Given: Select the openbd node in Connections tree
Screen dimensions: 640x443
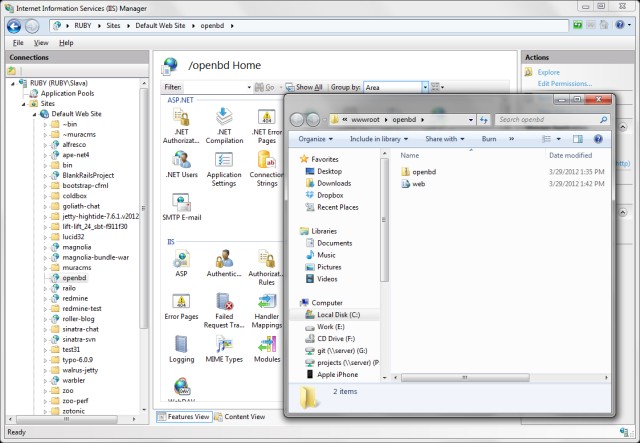Looking at the screenshot, I should coord(74,278).
